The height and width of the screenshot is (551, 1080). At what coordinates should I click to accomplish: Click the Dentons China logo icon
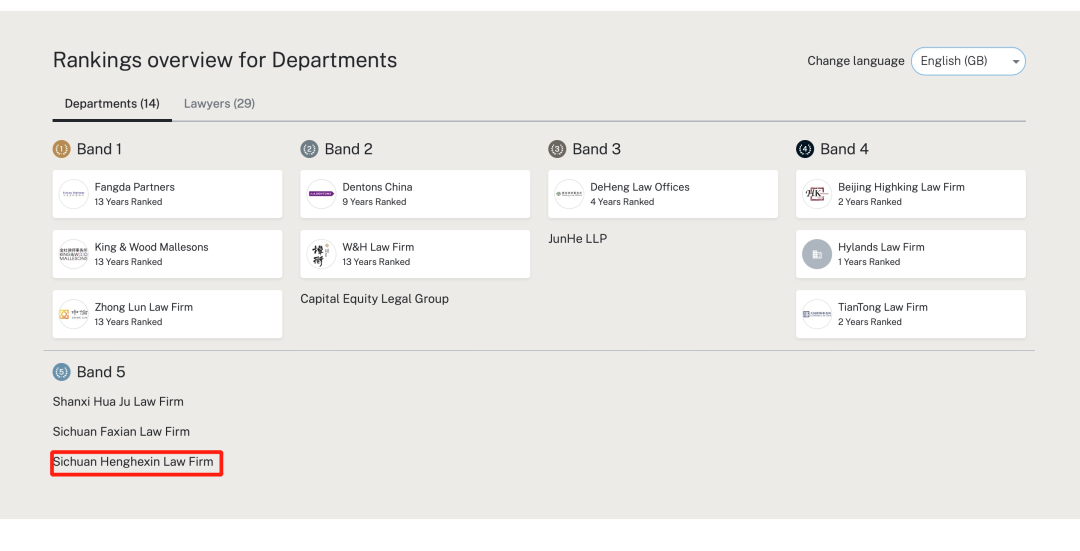pyautogui.click(x=321, y=194)
